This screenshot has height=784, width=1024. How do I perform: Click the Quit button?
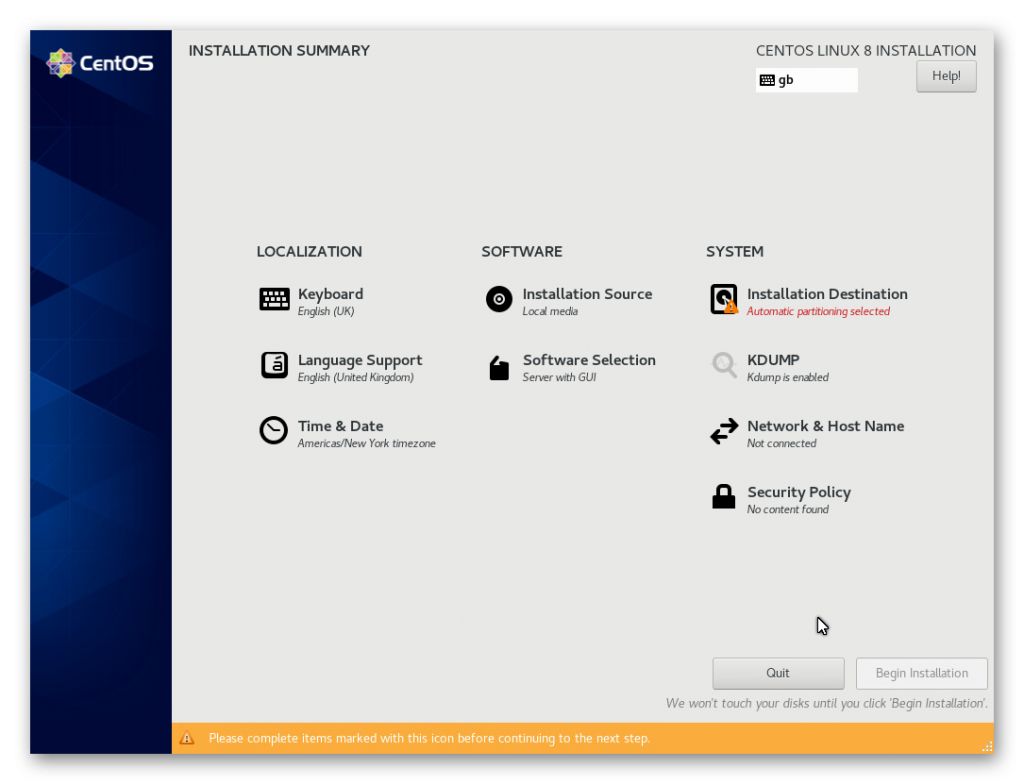click(778, 673)
